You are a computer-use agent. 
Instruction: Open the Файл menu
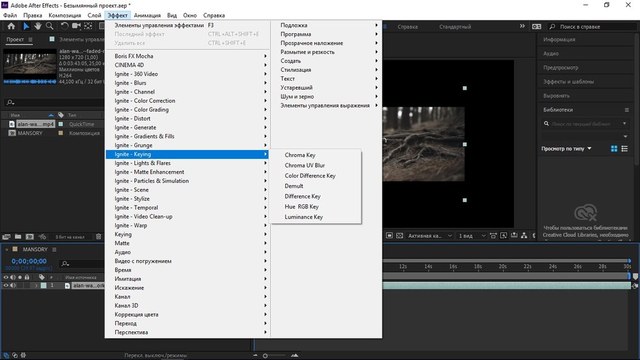click(x=10, y=15)
